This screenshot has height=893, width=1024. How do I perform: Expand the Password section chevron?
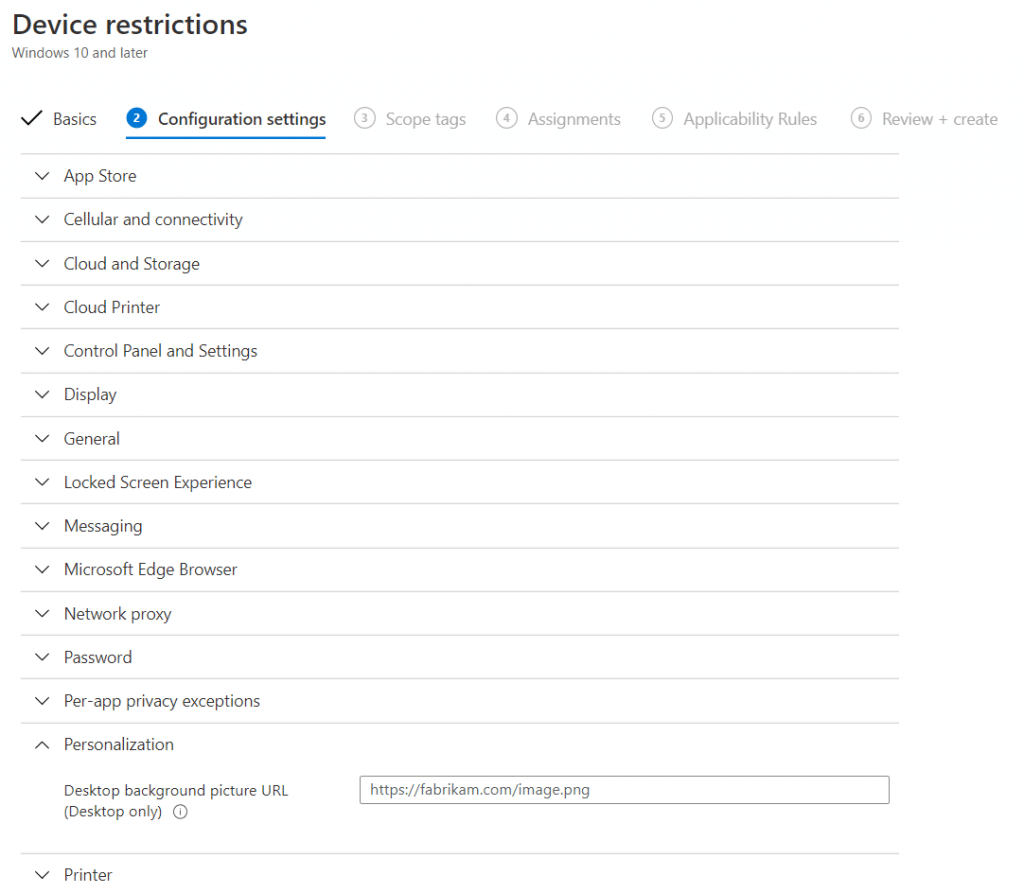click(42, 657)
